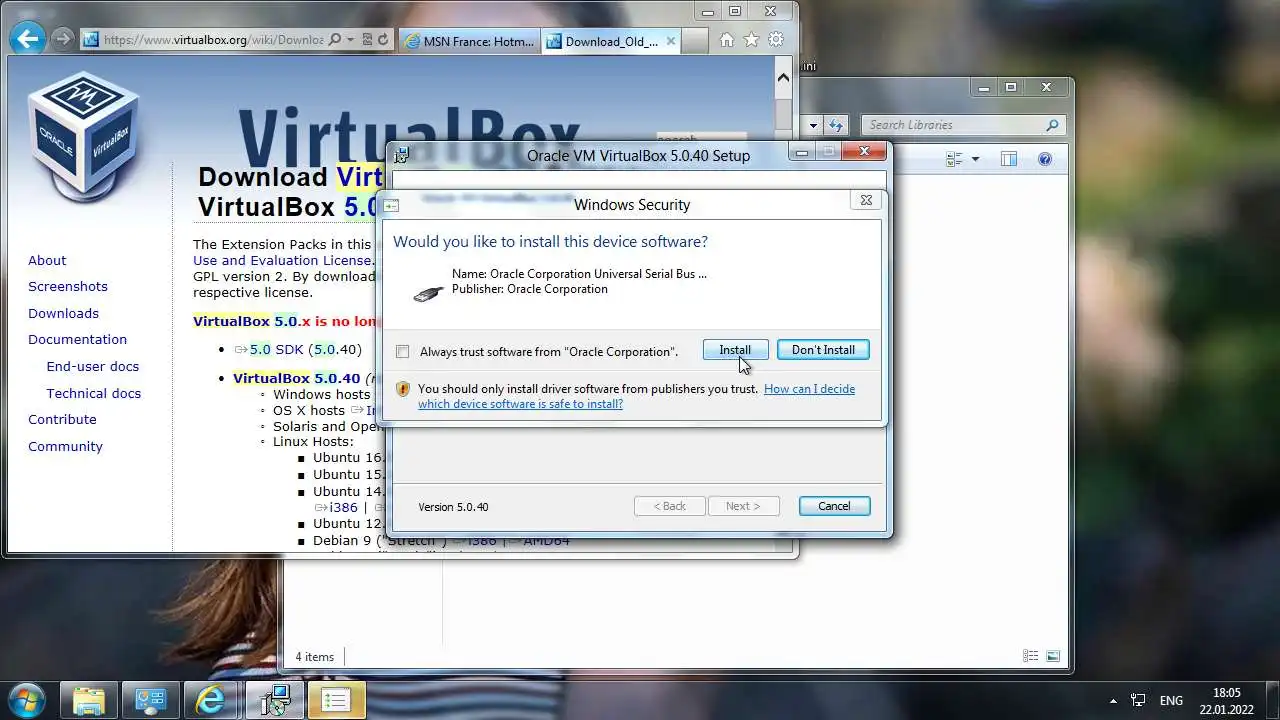Open the Documentation sidebar link
The image size is (1280, 720).
coord(77,339)
